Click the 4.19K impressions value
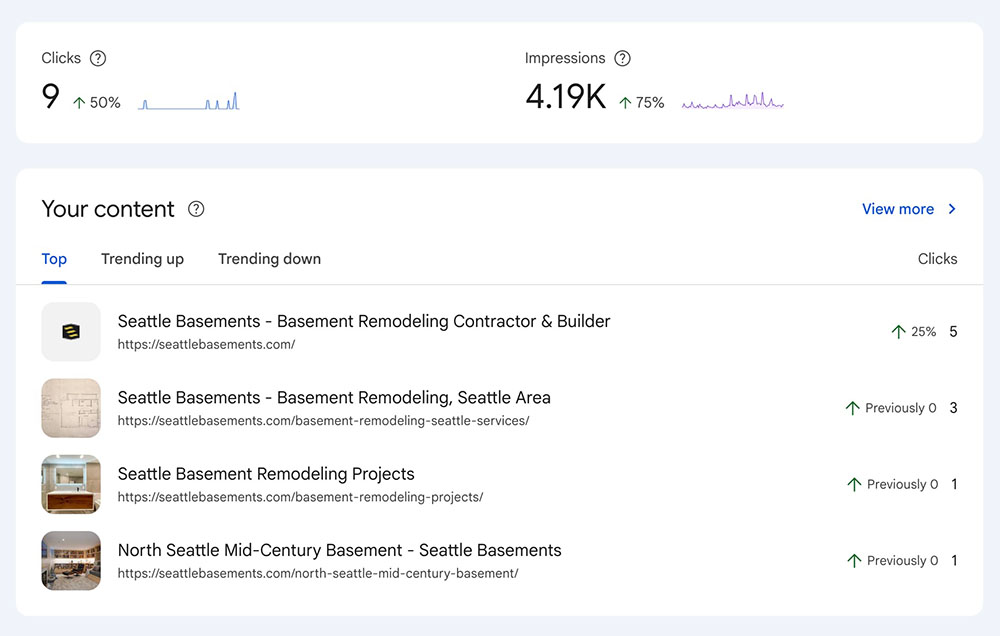 (566, 97)
